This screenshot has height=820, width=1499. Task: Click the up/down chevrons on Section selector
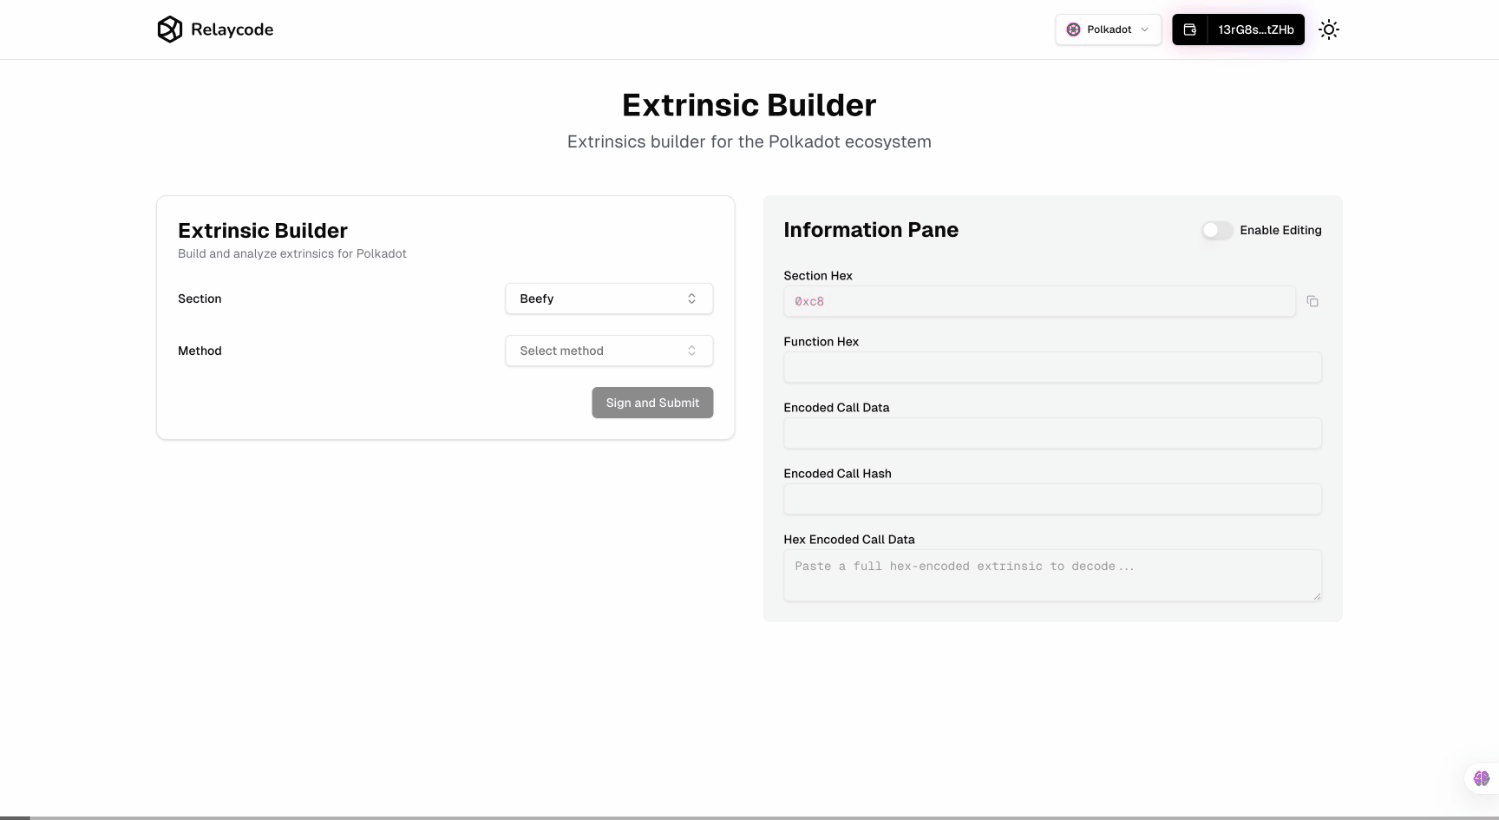tap(691, 298)
